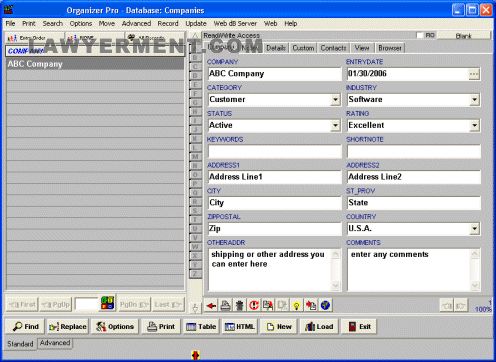Select ABC Company row in left list
496x362 pixels.
coord(95,64)
